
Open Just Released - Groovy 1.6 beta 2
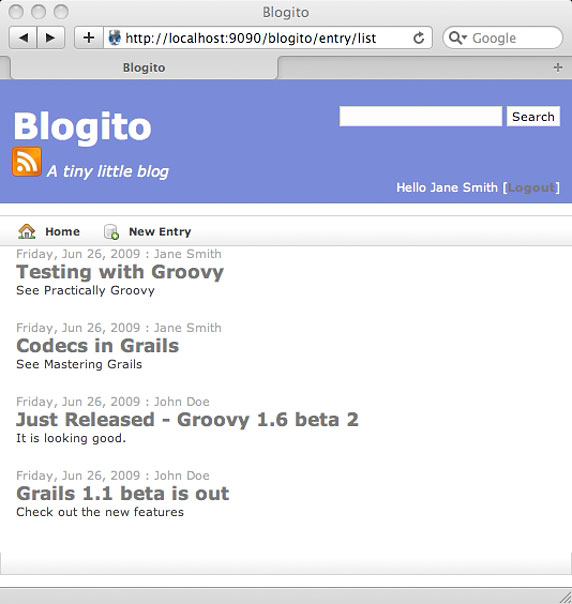[x=187, y=419]
